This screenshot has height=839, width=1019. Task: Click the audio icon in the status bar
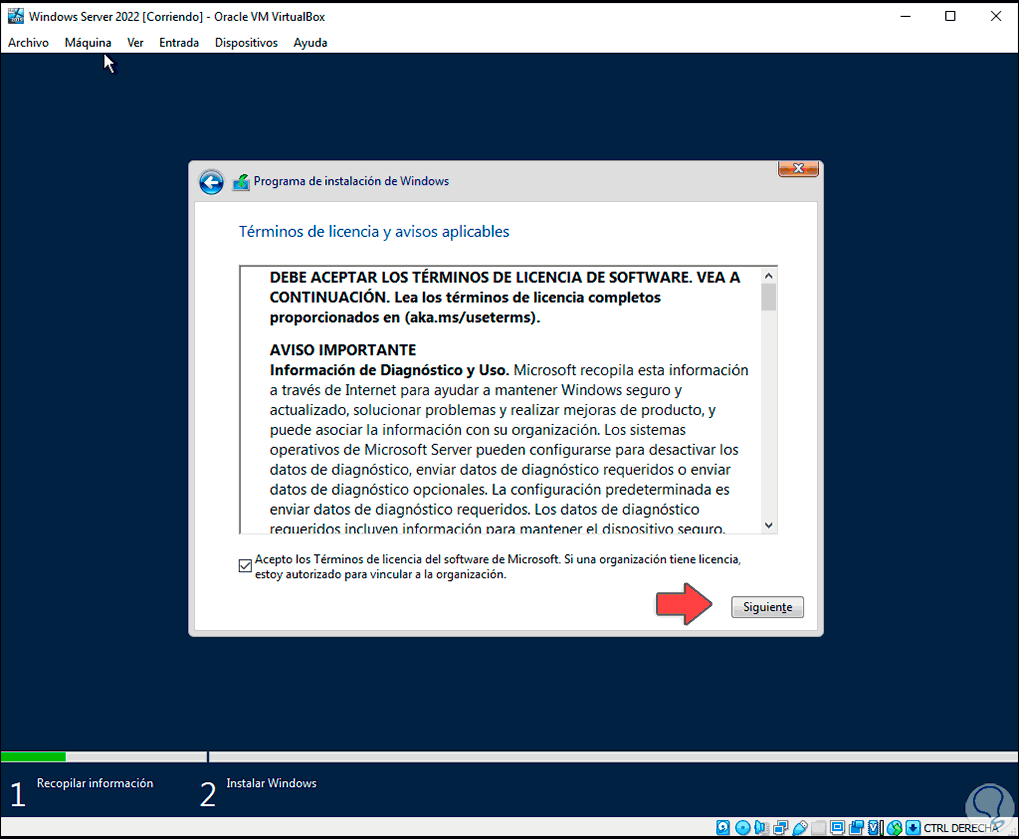click(x=761, y=827)
